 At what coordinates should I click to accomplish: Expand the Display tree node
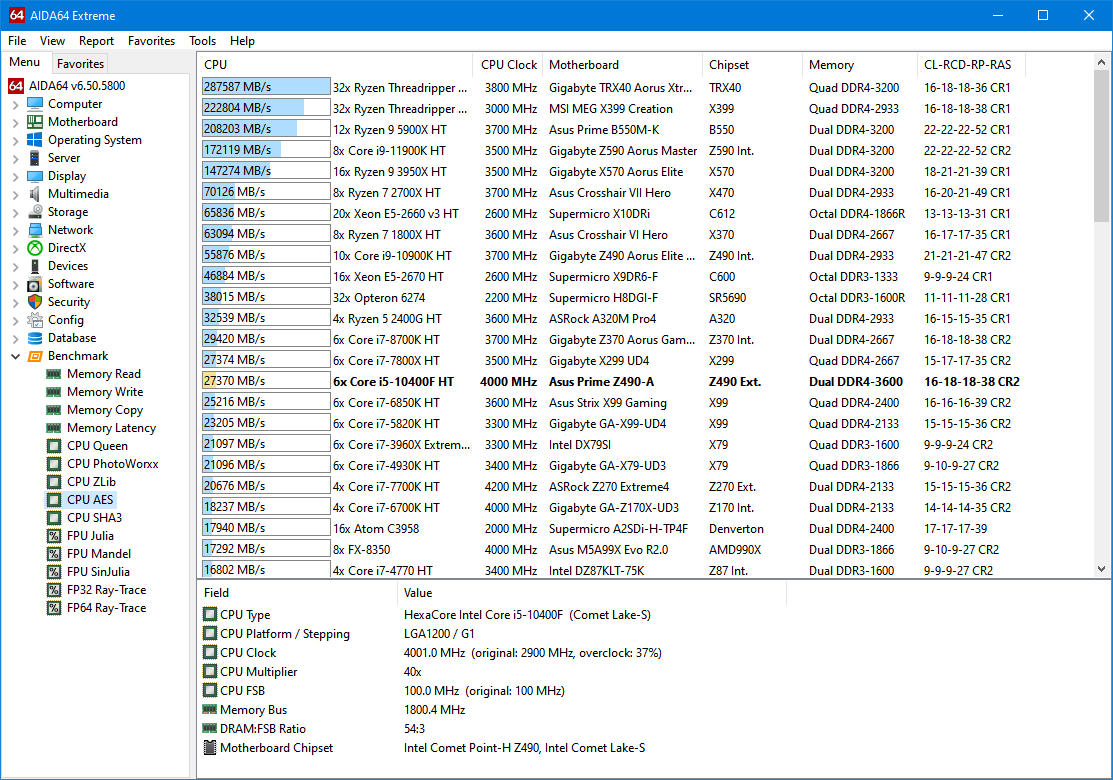click(x=16, y=176)
